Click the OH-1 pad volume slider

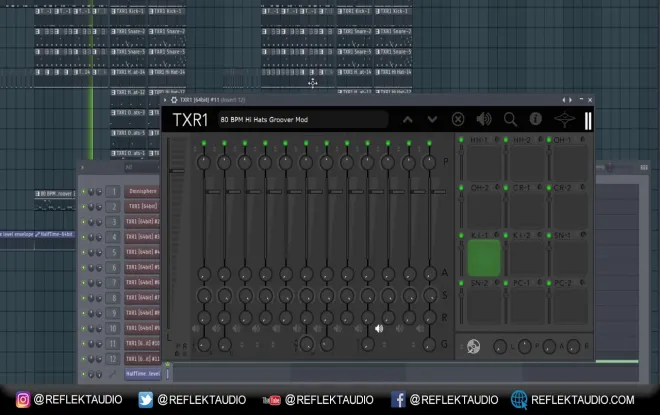549,163
